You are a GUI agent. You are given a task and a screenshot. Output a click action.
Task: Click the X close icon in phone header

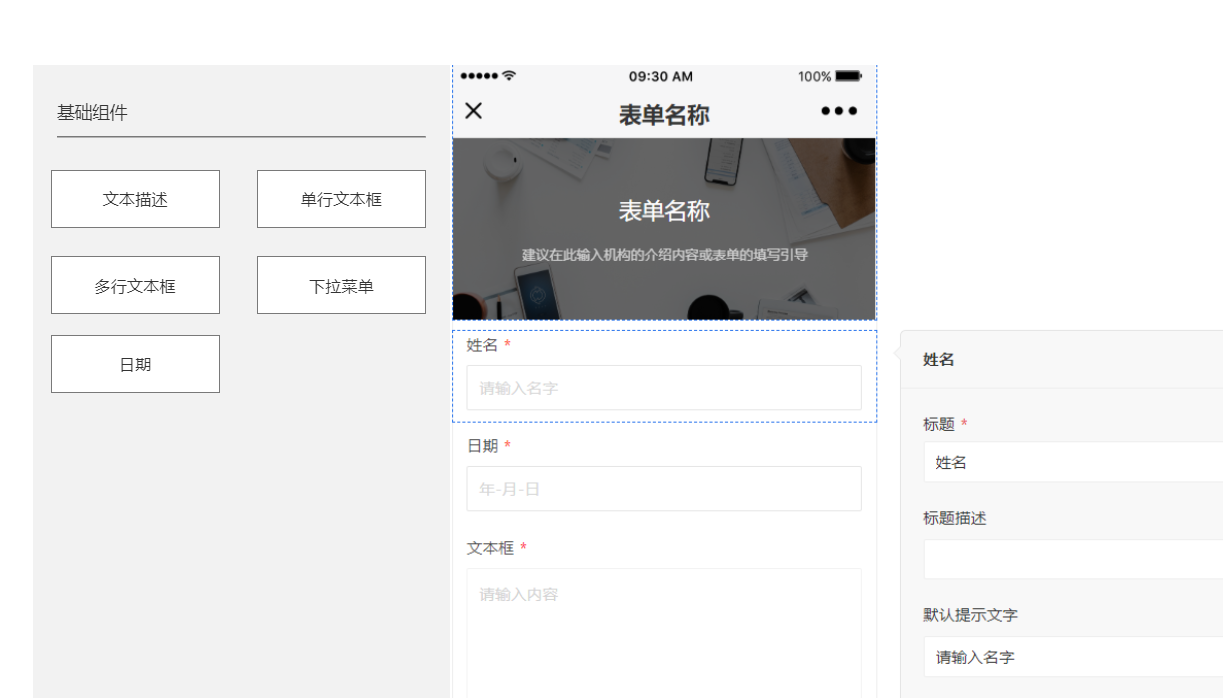tap(474, 111)
